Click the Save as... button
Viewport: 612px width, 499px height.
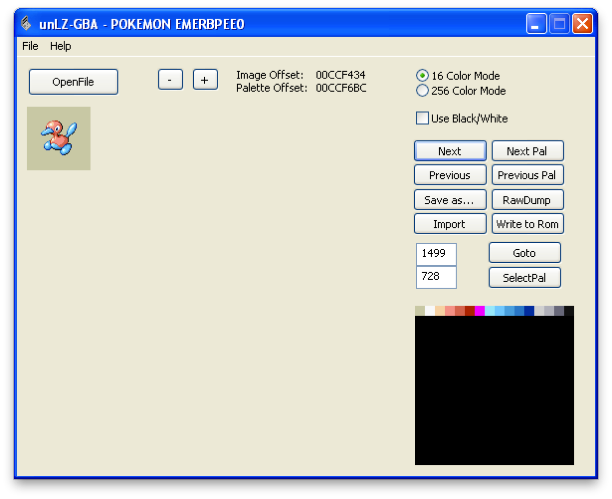click(450, 200)
